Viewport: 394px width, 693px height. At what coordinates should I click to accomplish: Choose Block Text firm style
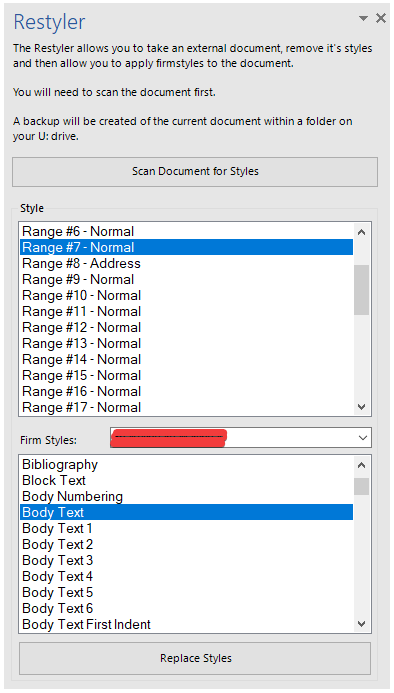pos(186,480)
